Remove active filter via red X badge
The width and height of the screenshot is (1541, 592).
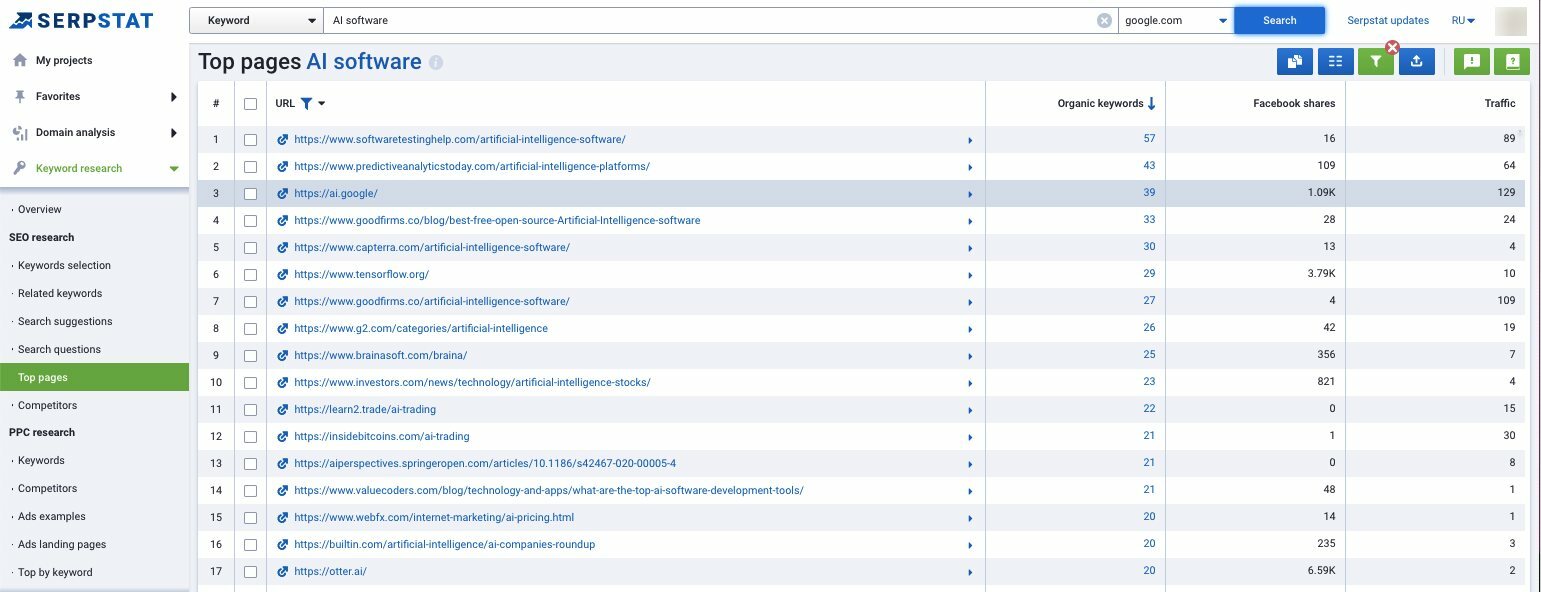pyautogui.click(x=1392, y=46)
